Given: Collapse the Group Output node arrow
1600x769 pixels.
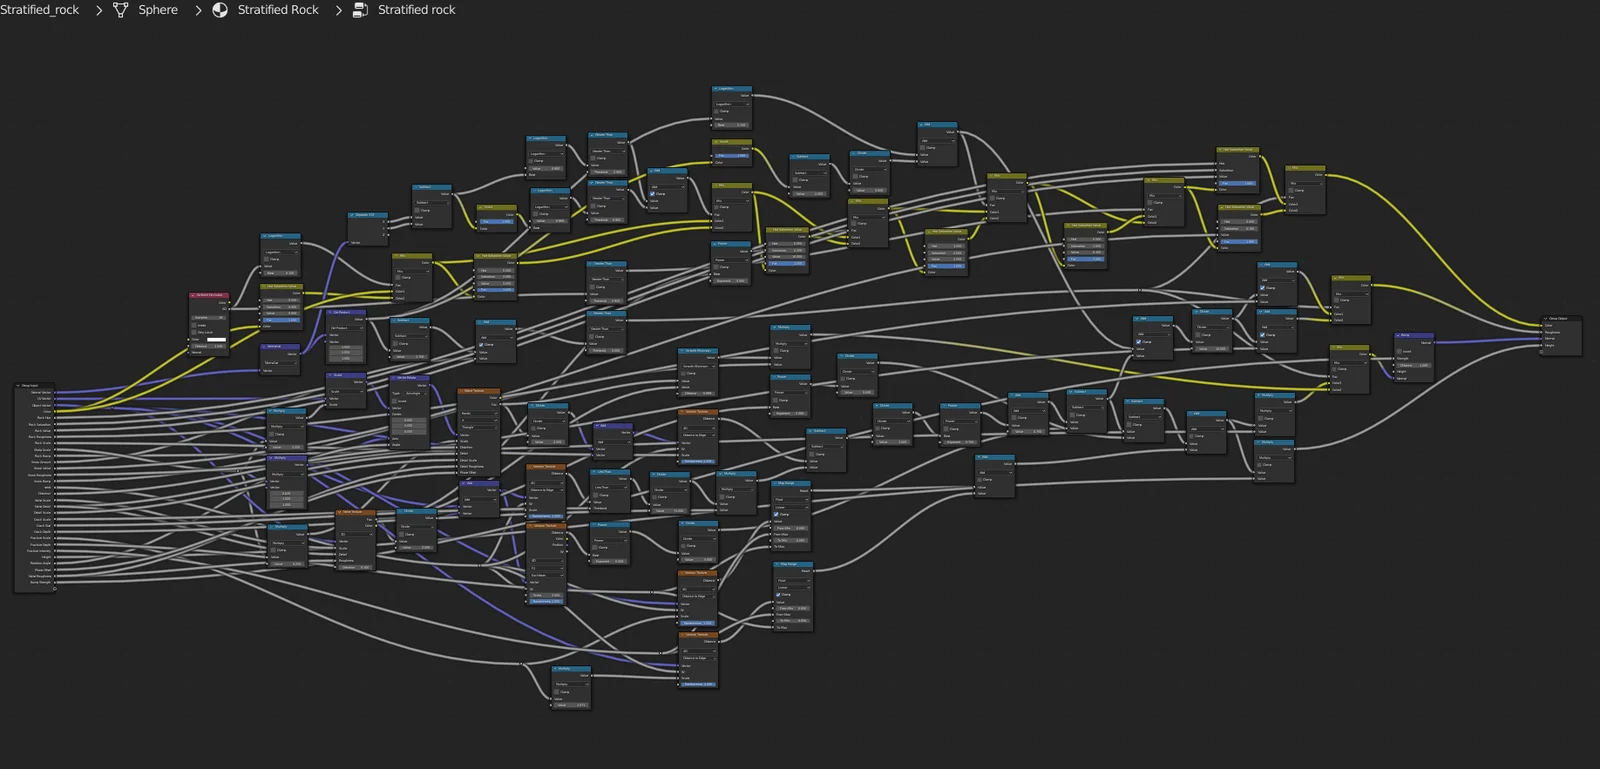Looking at the screenshot, I should pyautogui.click(x=1546, y=318).
